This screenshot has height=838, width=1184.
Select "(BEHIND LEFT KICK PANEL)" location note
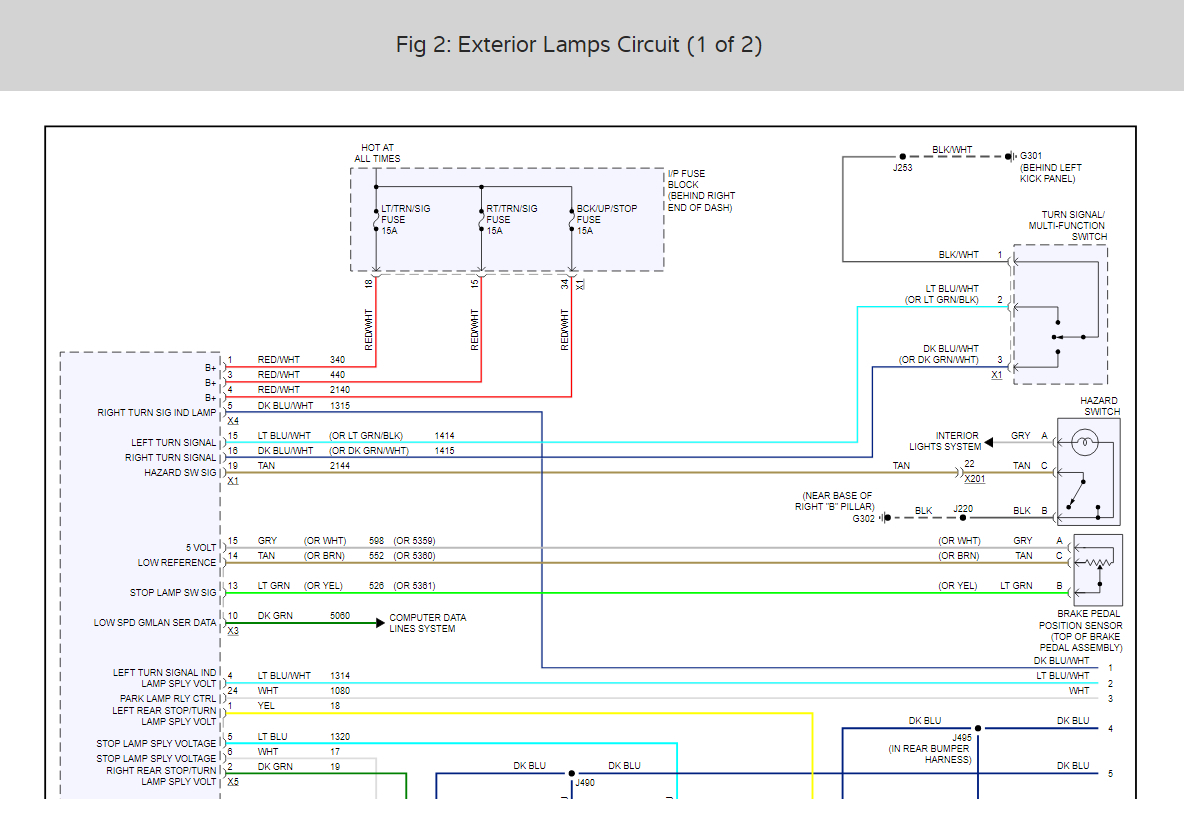click(x=1050, y=173)
